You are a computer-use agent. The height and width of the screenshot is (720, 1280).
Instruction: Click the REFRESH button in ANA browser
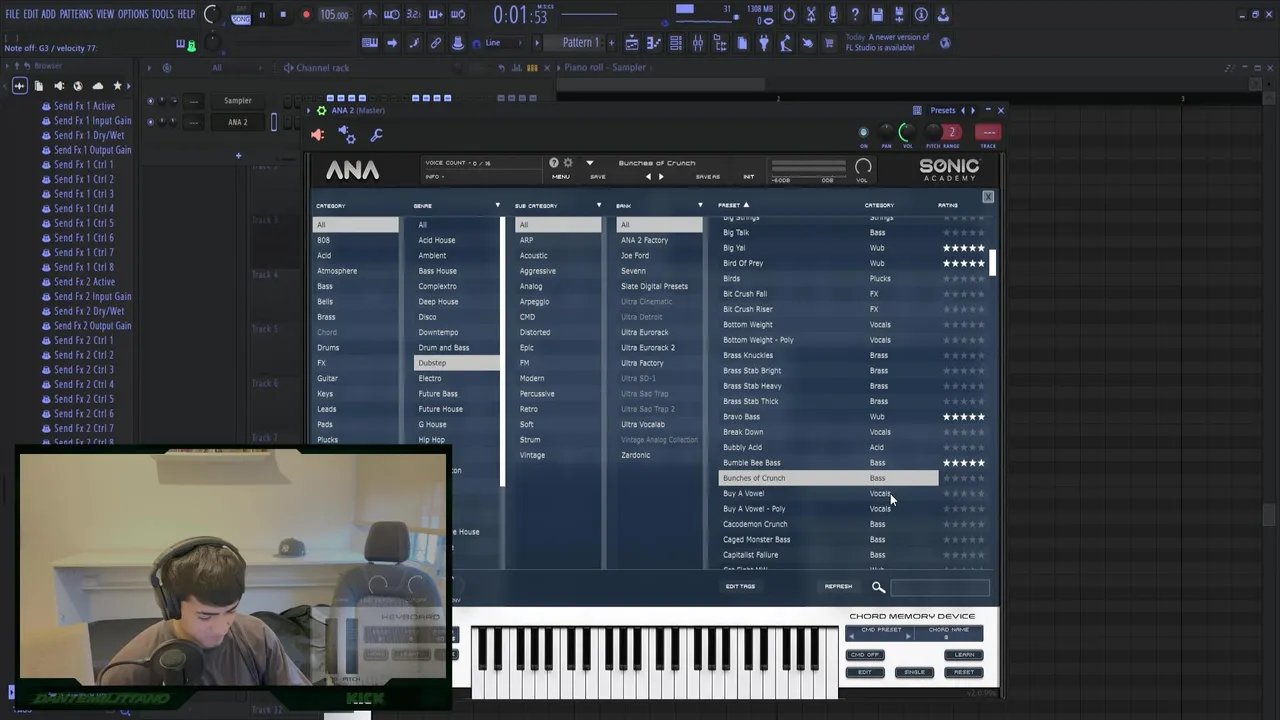coord(838,587)
